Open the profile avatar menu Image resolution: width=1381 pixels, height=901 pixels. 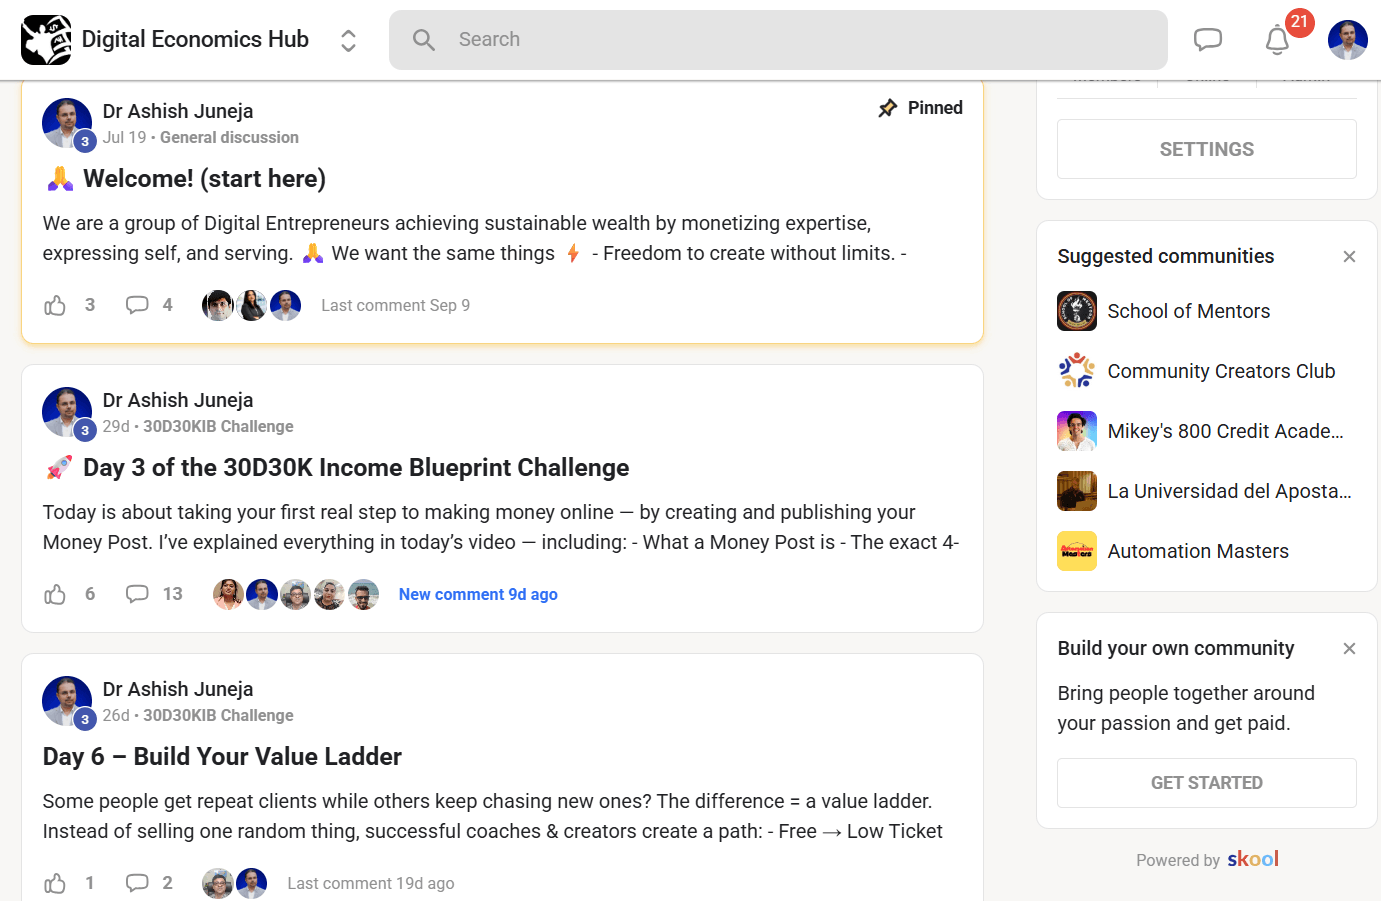(x=1347, y=40)
